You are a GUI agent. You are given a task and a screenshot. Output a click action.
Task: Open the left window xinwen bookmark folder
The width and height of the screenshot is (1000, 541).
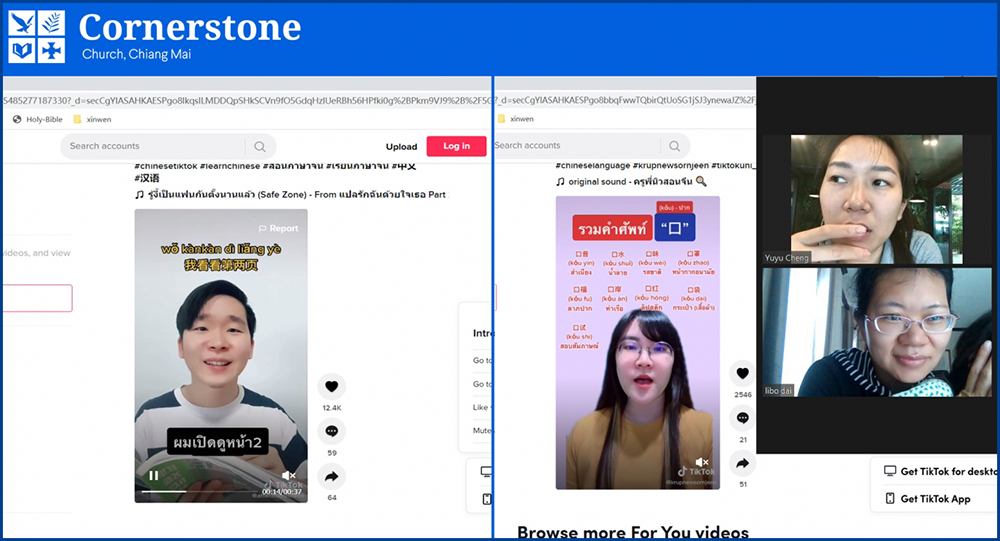[92, 119]
